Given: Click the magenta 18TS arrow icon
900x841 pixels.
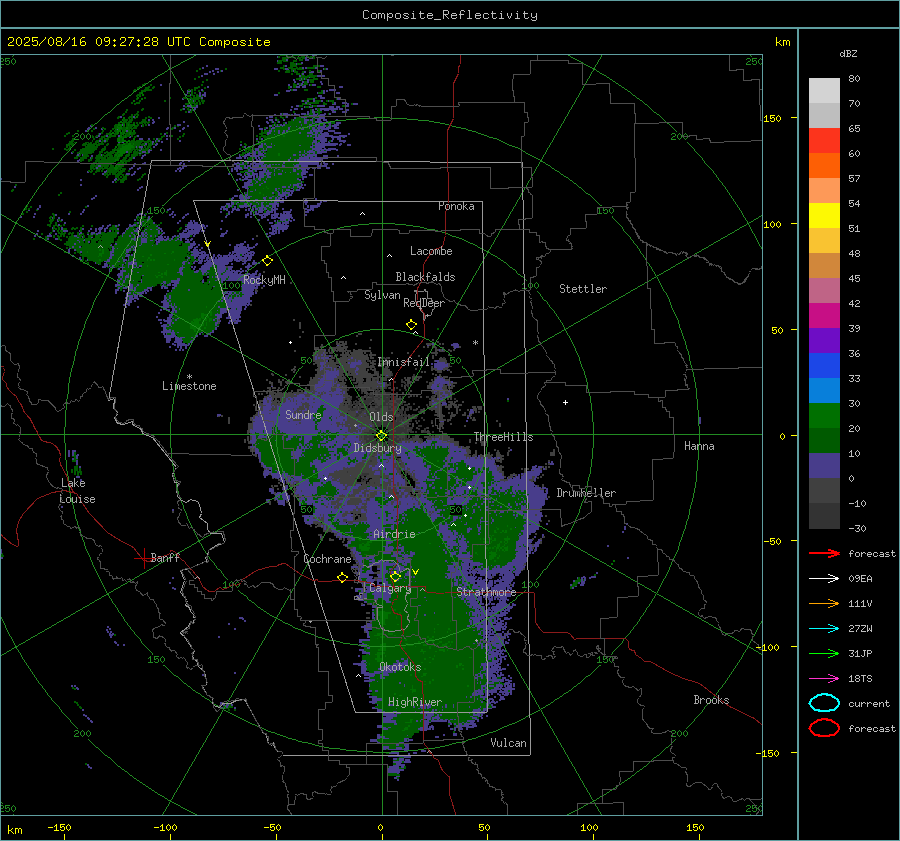Looking at the screenshot, I should click(824, 679).
